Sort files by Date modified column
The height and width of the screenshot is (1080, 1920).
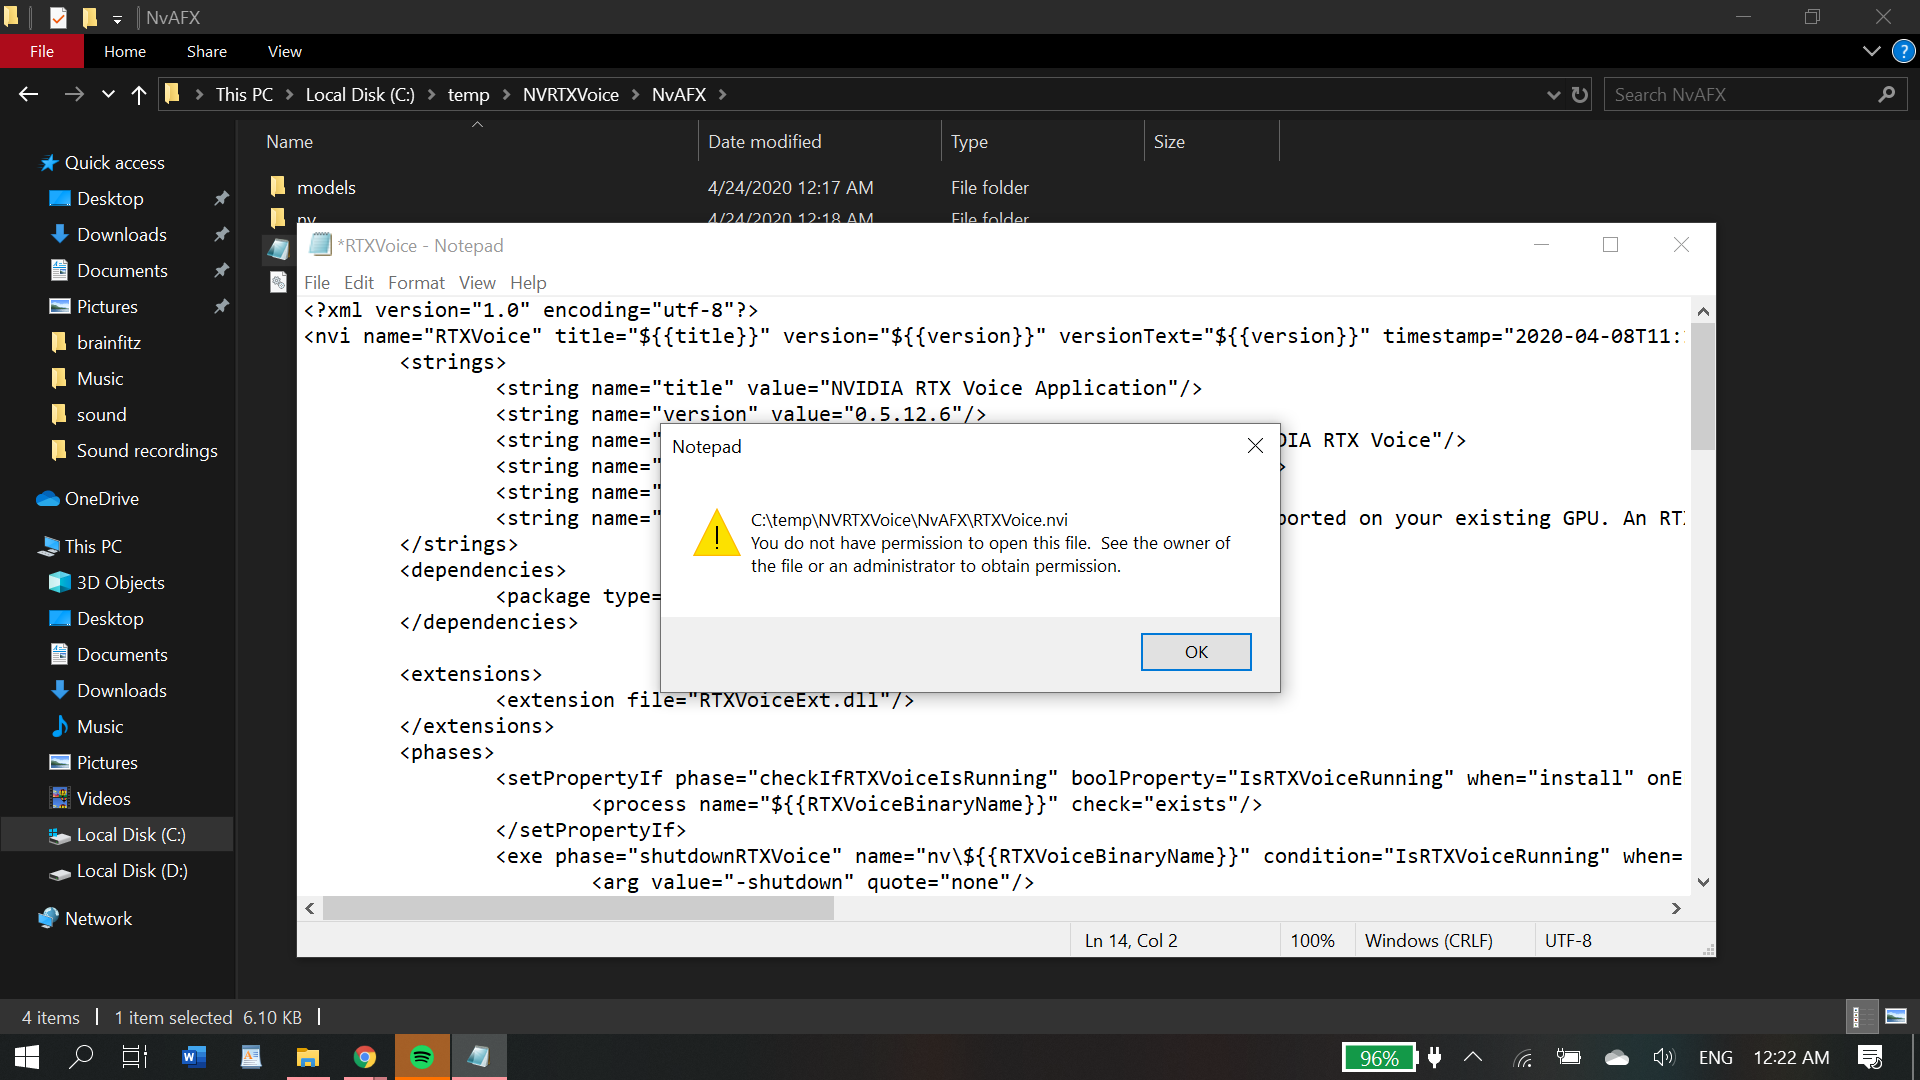(764, 142)
